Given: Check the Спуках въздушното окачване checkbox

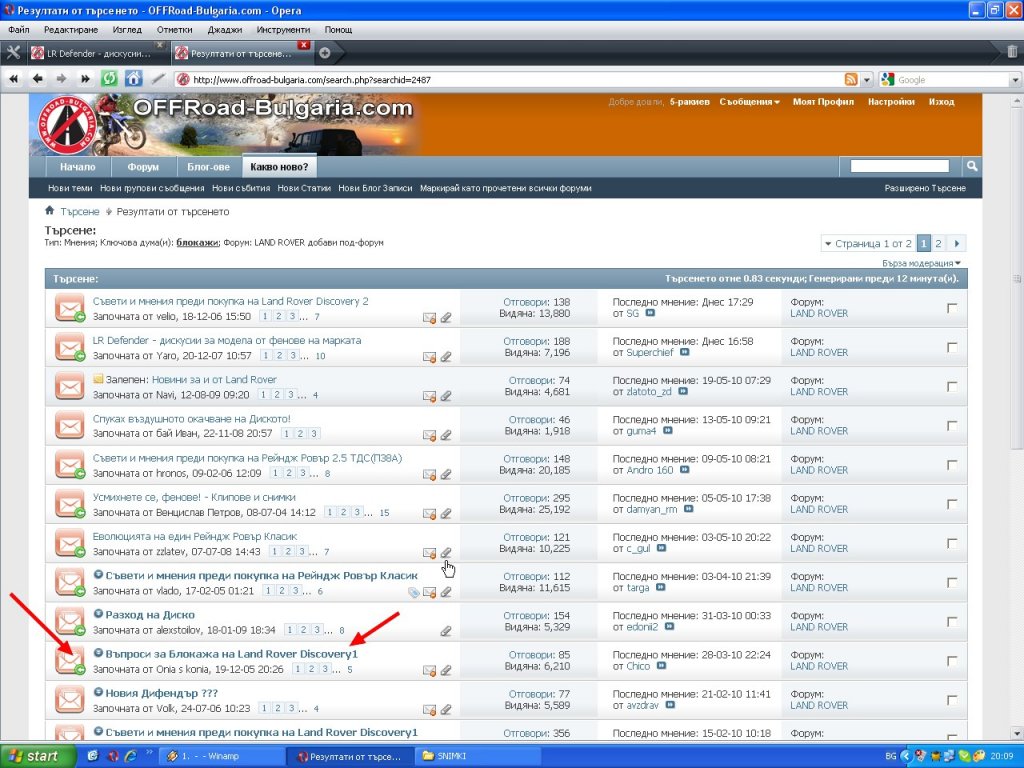Looking at the screenshot, I should (952, 425).
